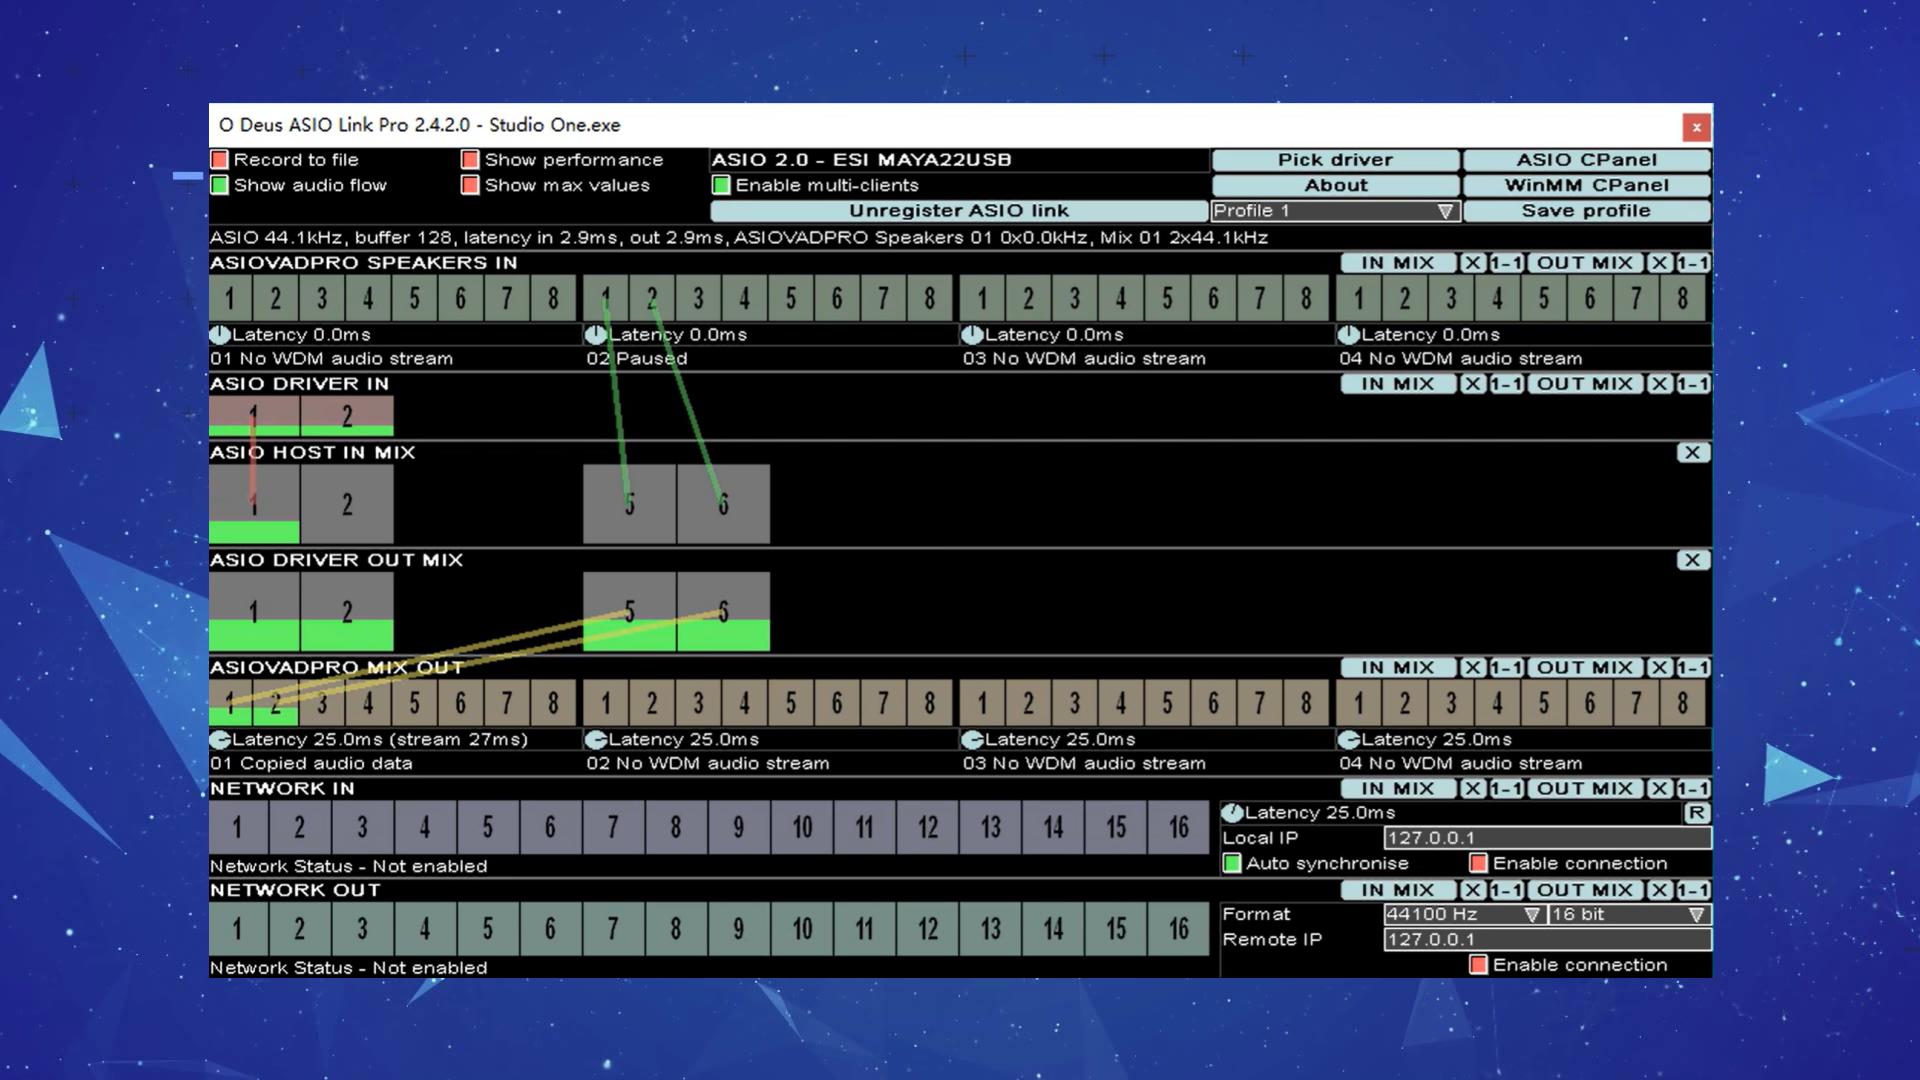Screen dimensions: 1920x1080
Task: Toggle Enable multi-clients checkbox
Action: click(x=721, y=185)
